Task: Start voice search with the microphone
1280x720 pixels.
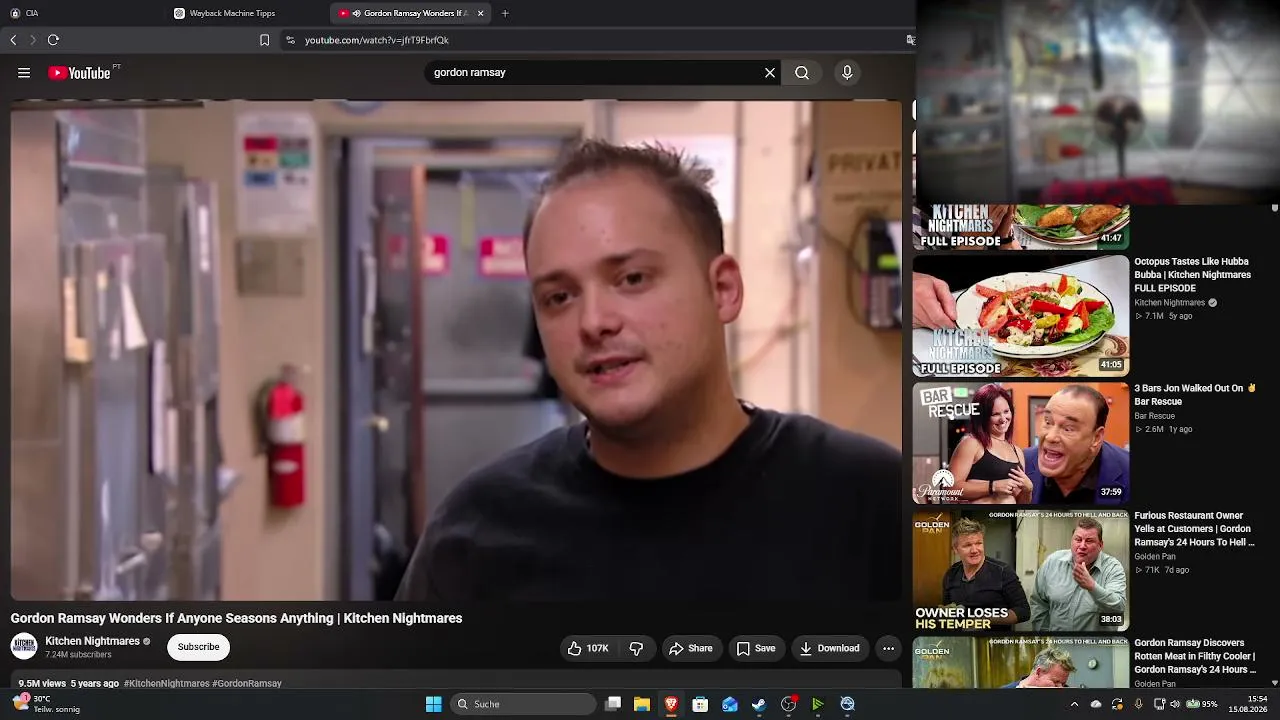Action: [x=847, y=73]
